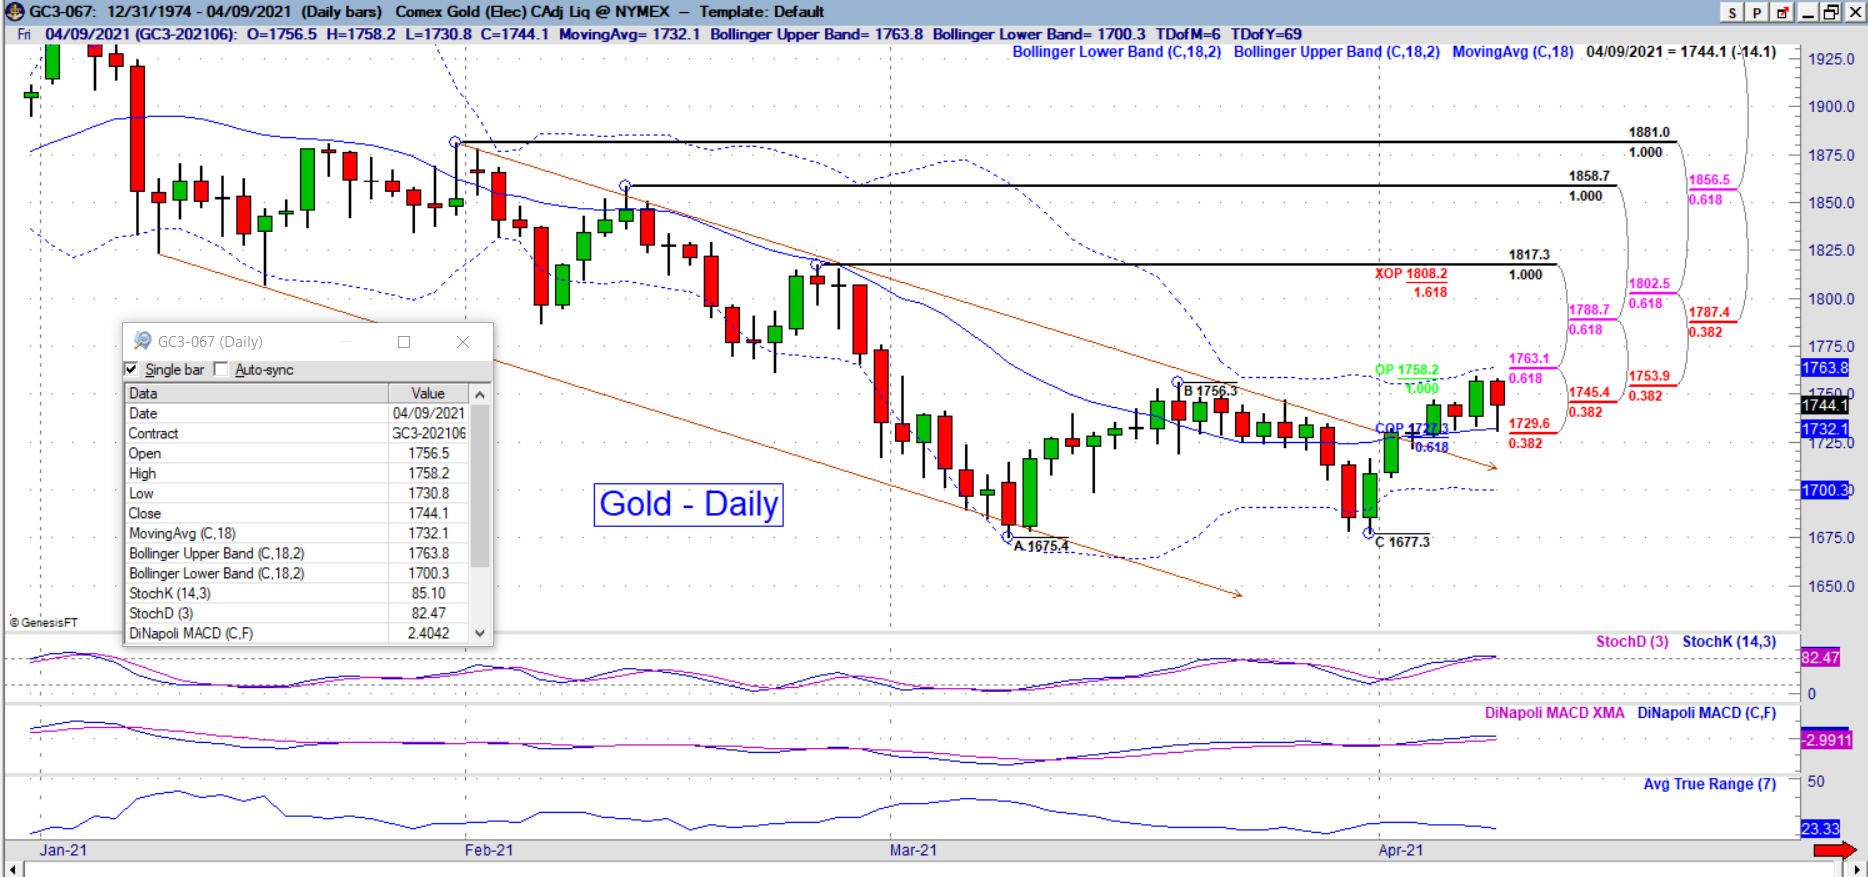Screen dimensions: 1868x877
Task: Click the 82.47 stochastic value tag
Action: pos(1820,657)
